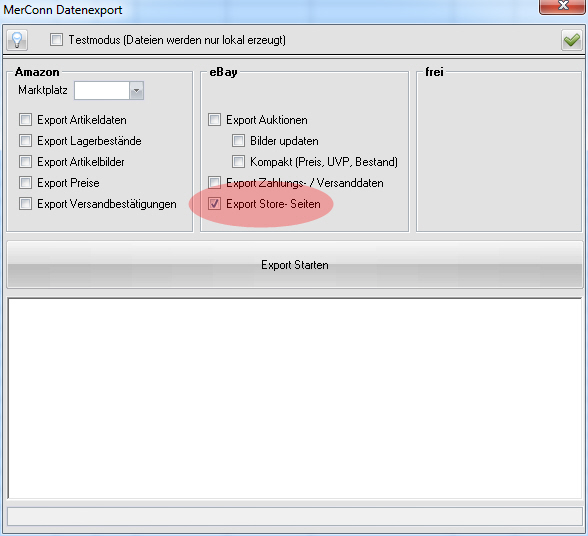Select the Marktplatz combo box field
This screenshot has width=588, height=536.
[109, 90]
